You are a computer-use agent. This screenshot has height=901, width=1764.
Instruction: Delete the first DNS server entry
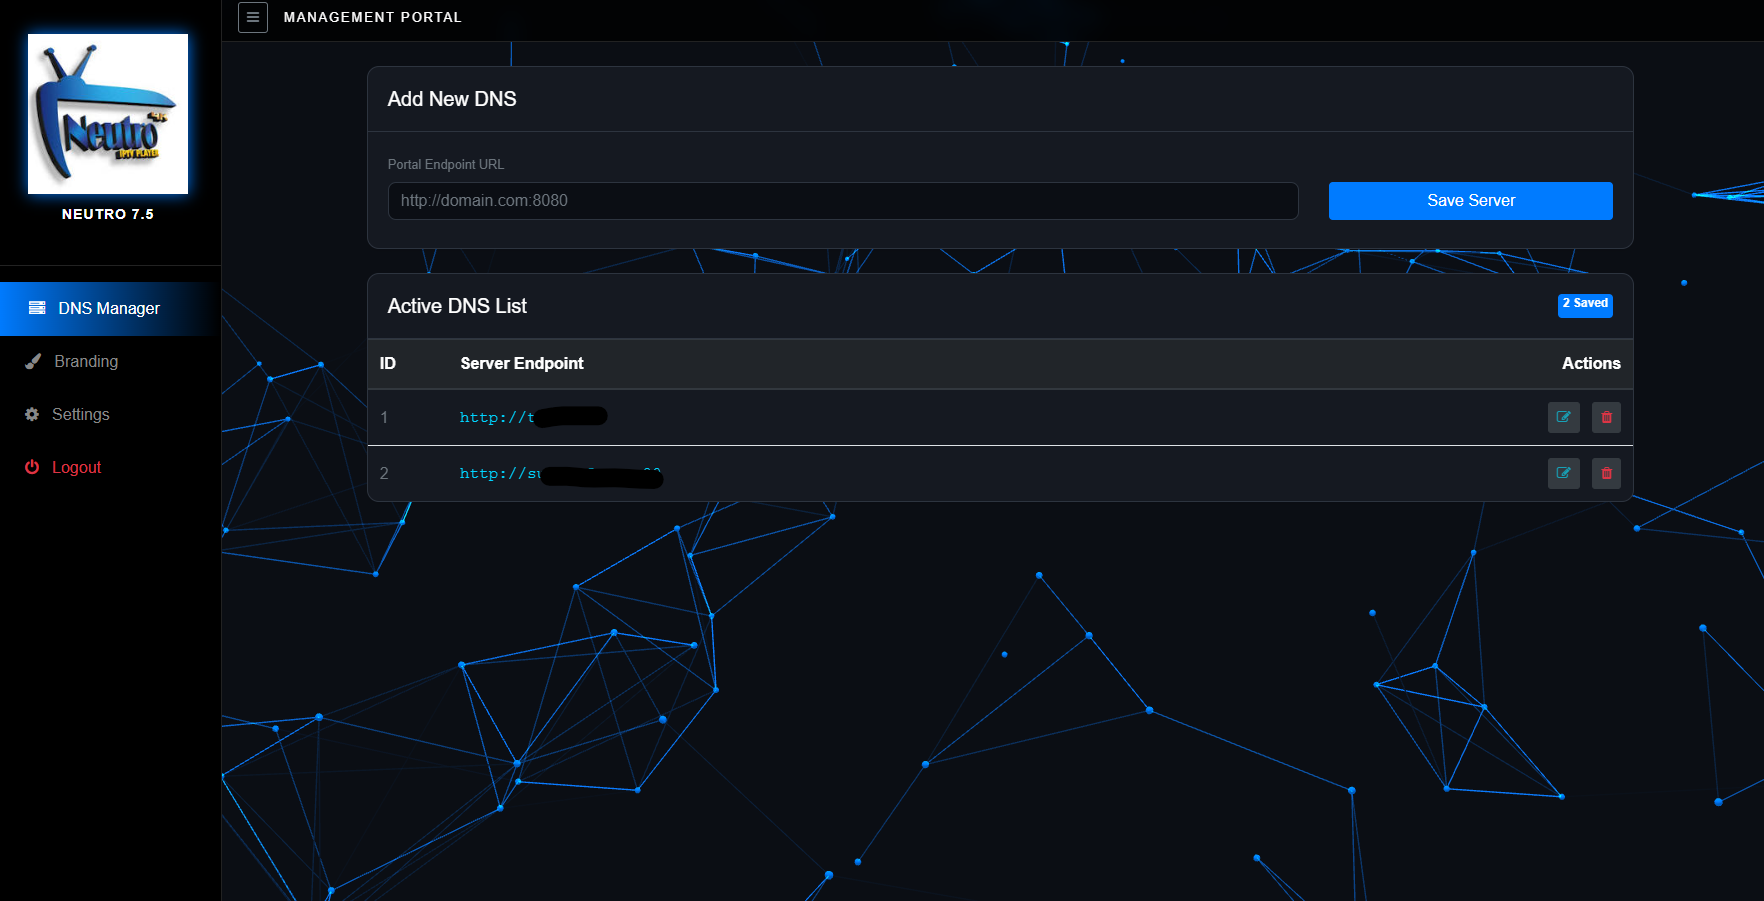[1606, 417]
